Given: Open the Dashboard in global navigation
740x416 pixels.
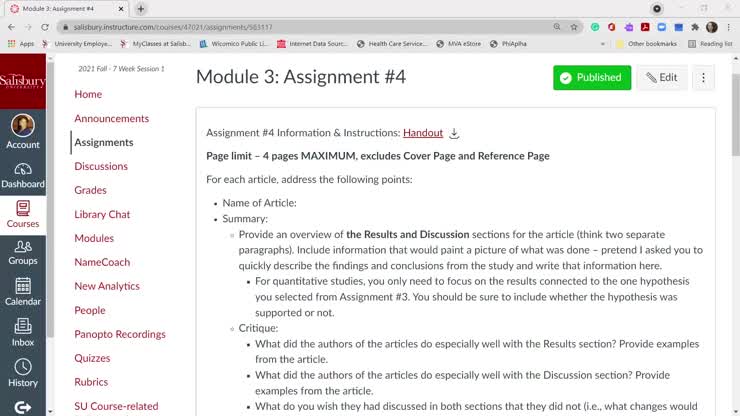Looking at the screenshot, I should (23, 176).
